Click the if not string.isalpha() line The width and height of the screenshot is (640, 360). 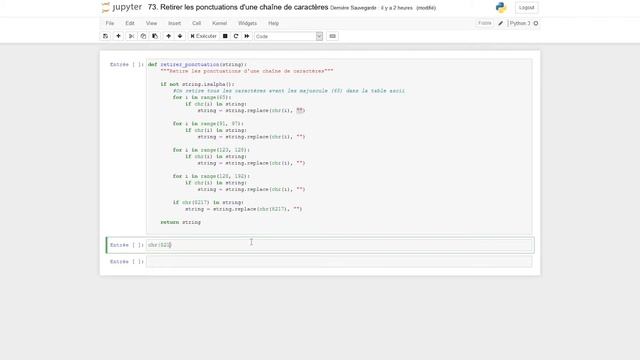[197, 84]
